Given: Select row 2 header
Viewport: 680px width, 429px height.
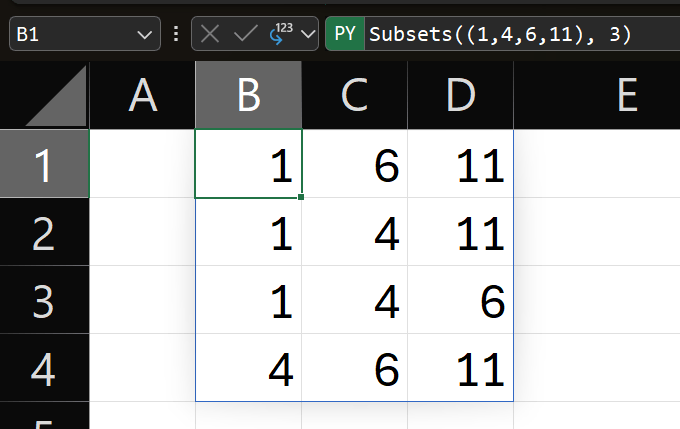Looking at the screenshot, I should click(44, 232).
